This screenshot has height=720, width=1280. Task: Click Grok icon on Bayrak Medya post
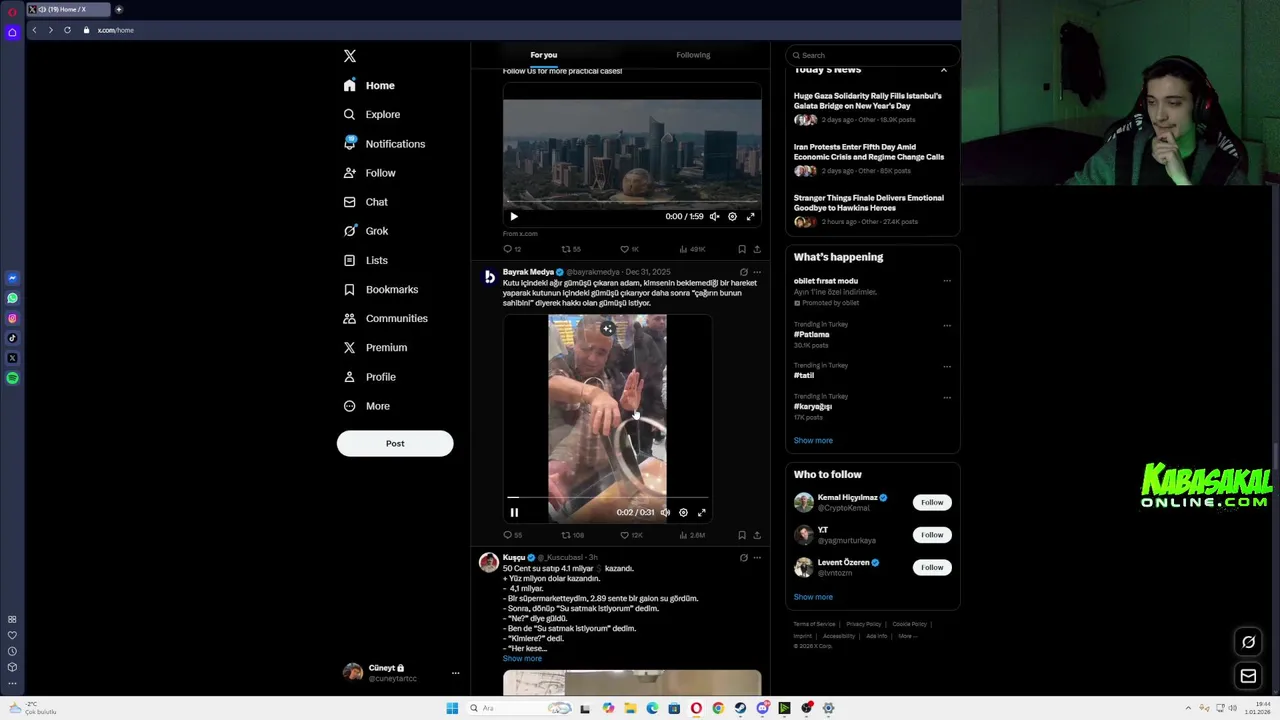click(743, 272)
